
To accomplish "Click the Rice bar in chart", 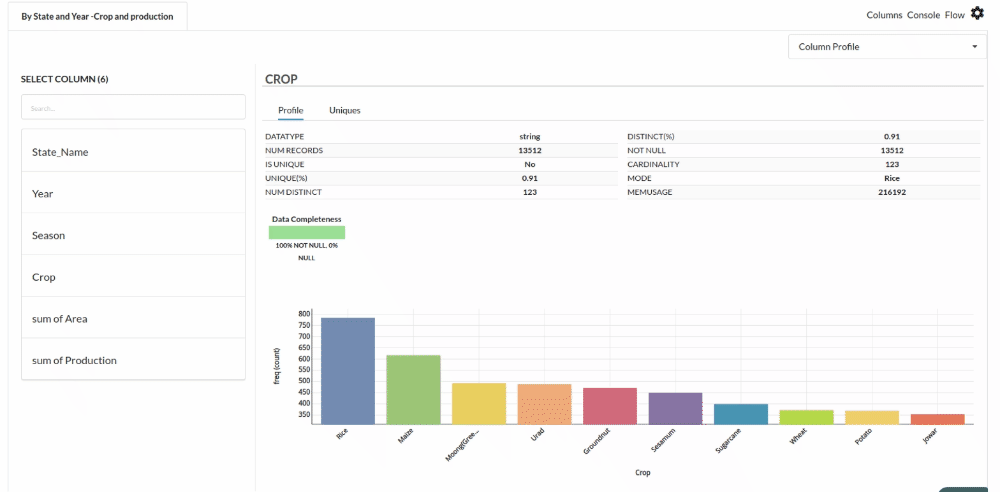I will [348, 371].
